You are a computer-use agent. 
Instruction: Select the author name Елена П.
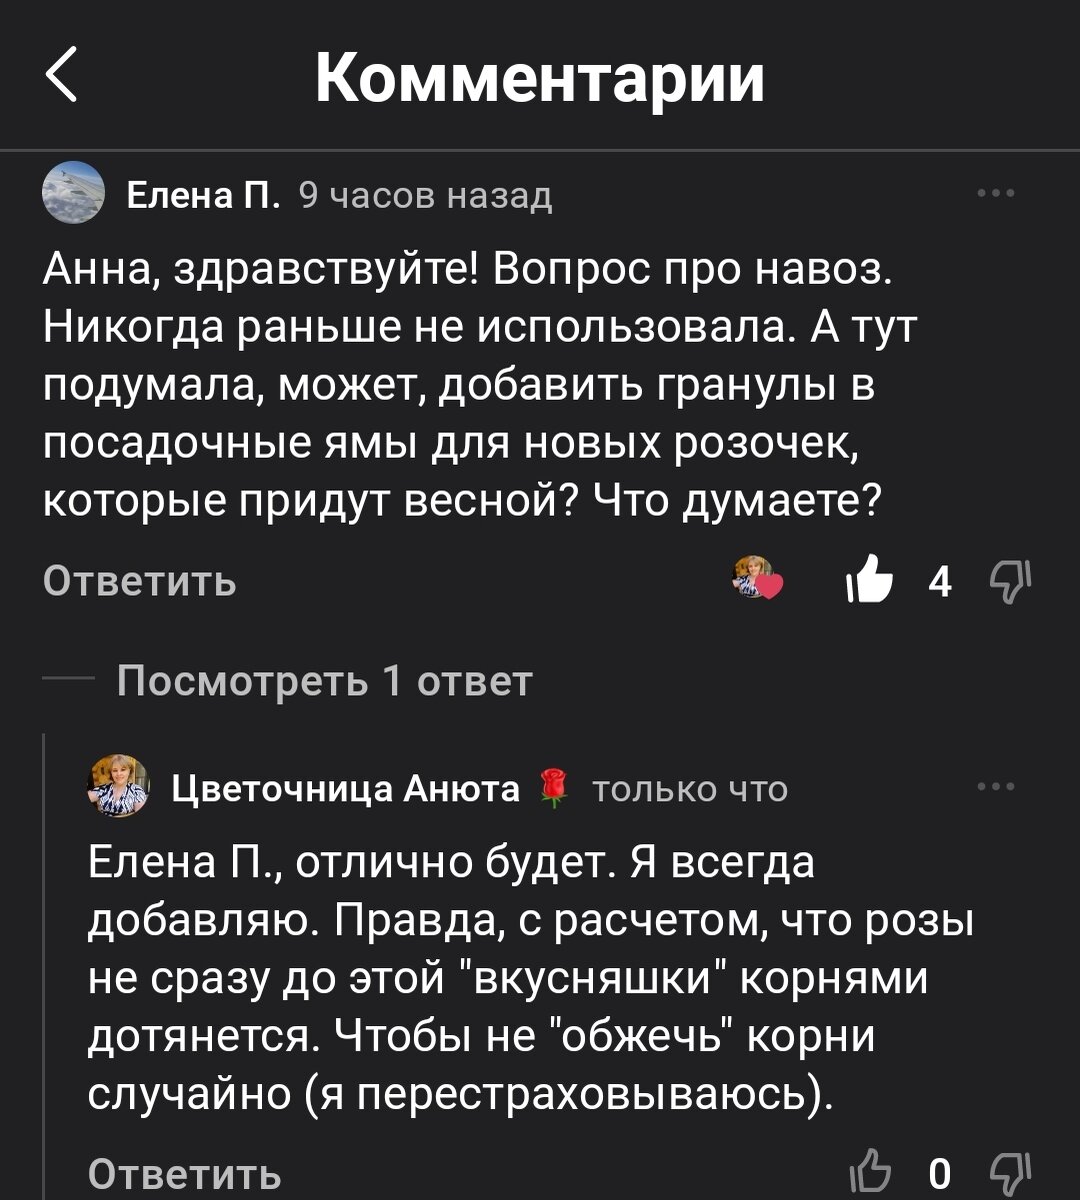[x=200, y=196]
